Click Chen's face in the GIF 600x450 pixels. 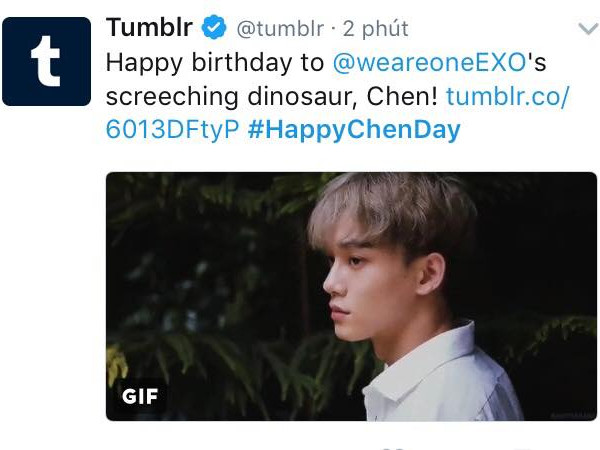(370, 275)
